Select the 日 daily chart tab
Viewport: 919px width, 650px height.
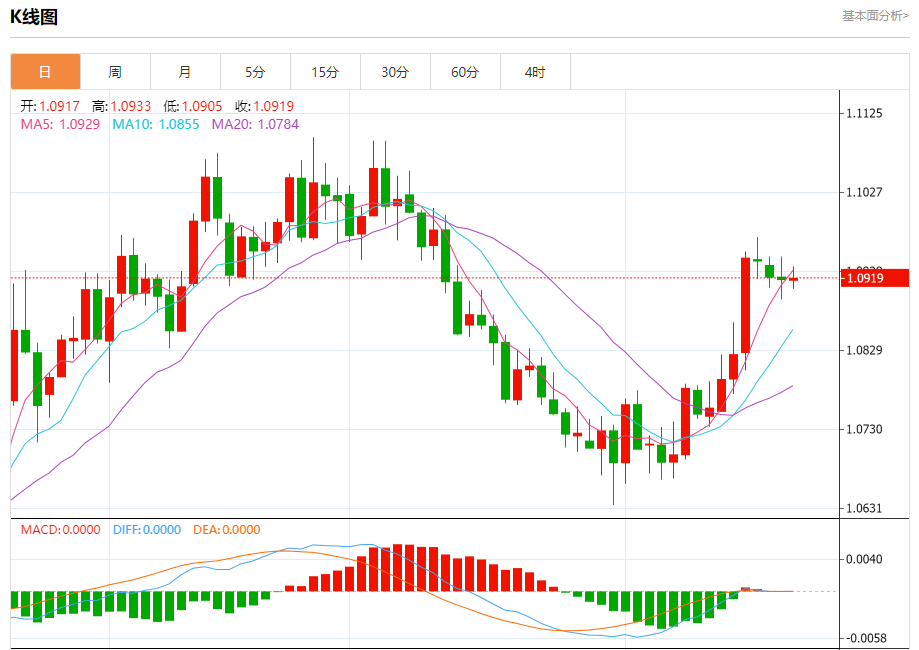45,72
